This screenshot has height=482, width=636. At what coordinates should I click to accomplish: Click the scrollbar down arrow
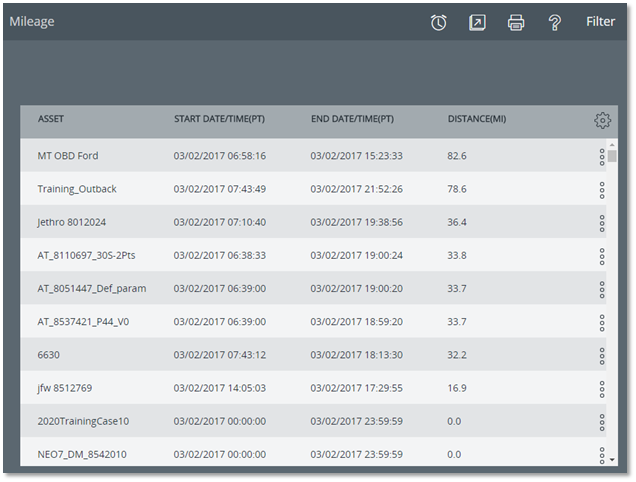click(x=612, y=460)
